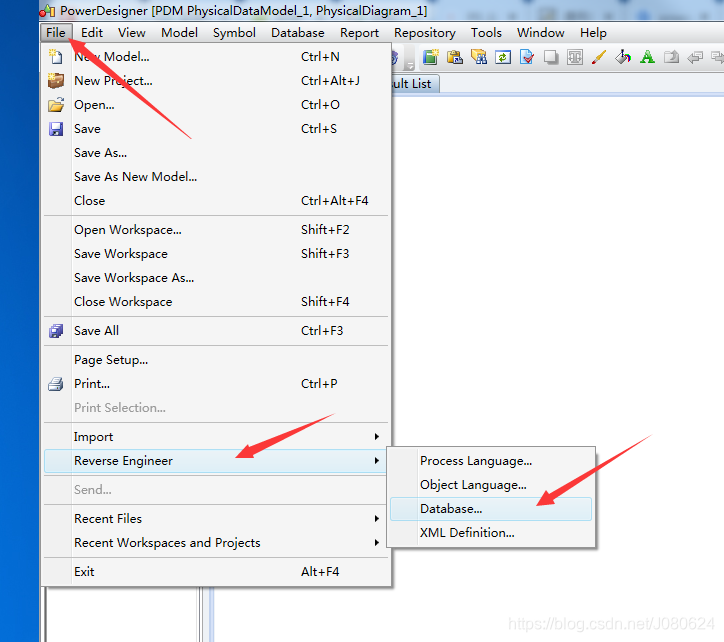Choose Database... in Reverse Engineer submenu
The image size is (724, 642).
click(x=491, y=509)
